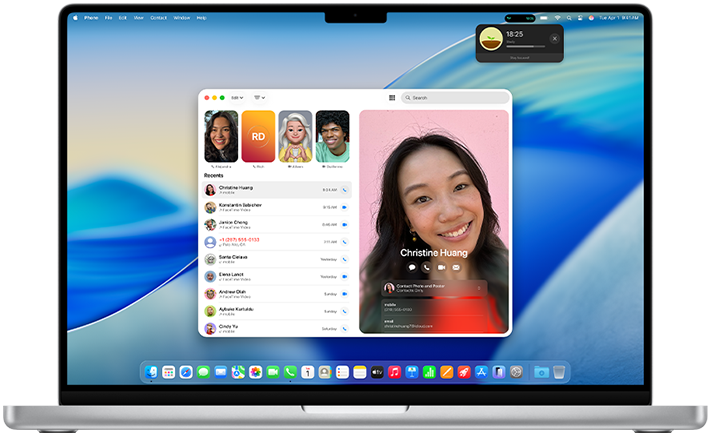Click the Mail icon under Christine Huang

[x=455, y=267]
